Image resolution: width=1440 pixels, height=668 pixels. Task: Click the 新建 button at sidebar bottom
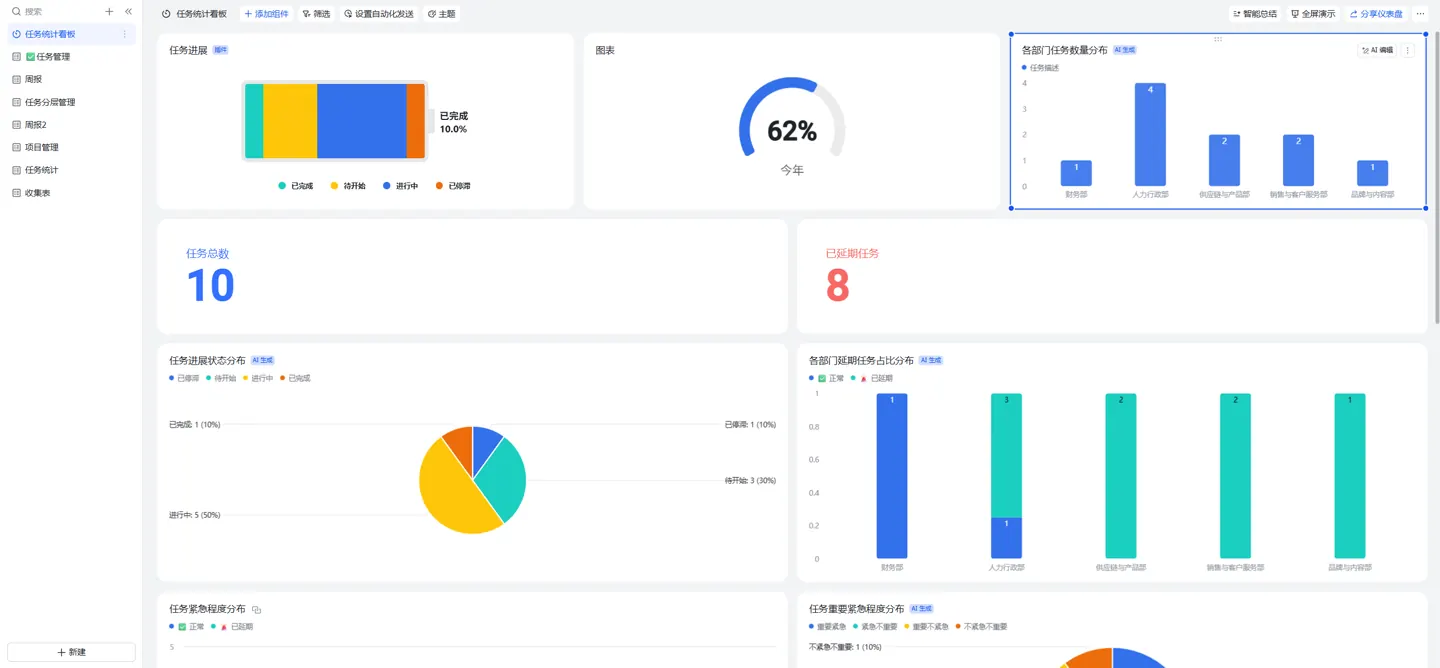71,652
